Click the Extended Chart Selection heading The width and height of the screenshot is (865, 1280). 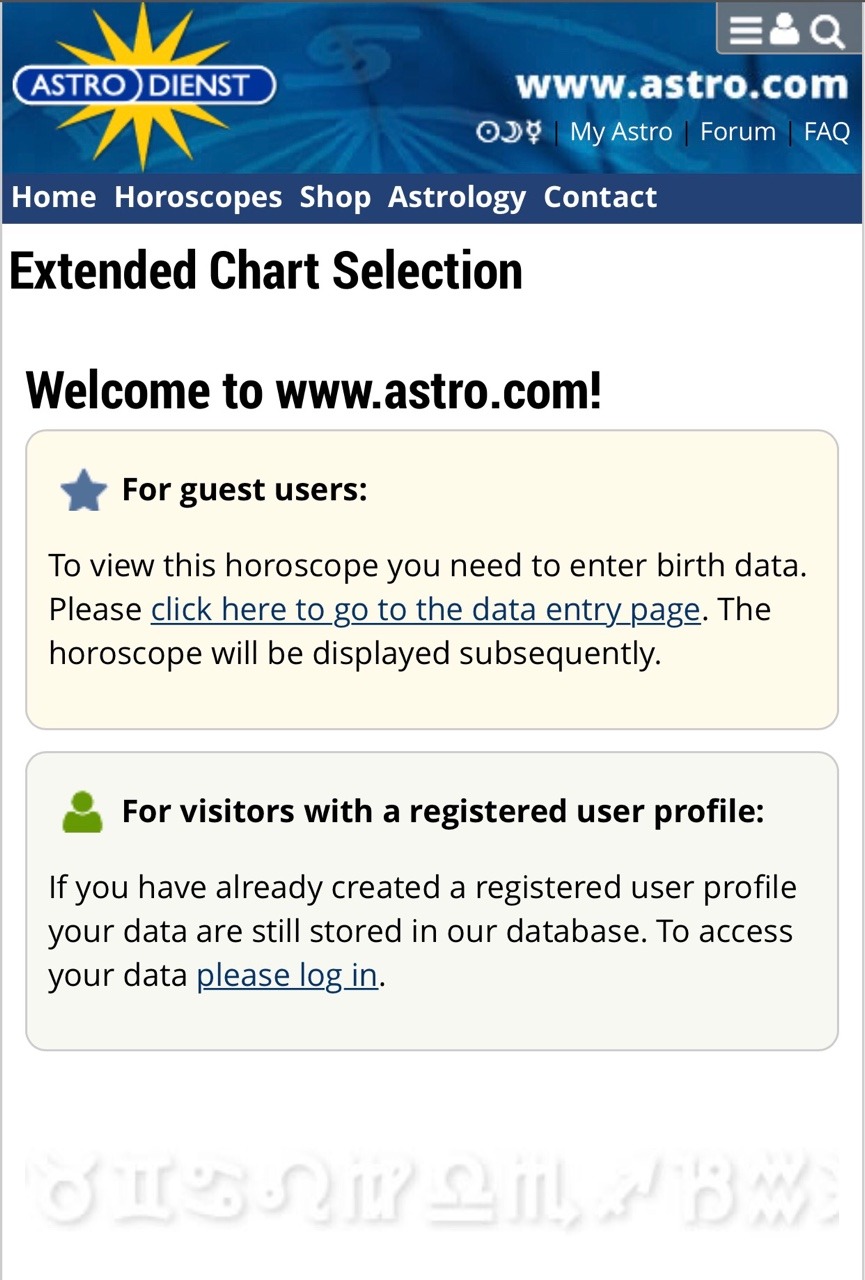pos(266,271)
